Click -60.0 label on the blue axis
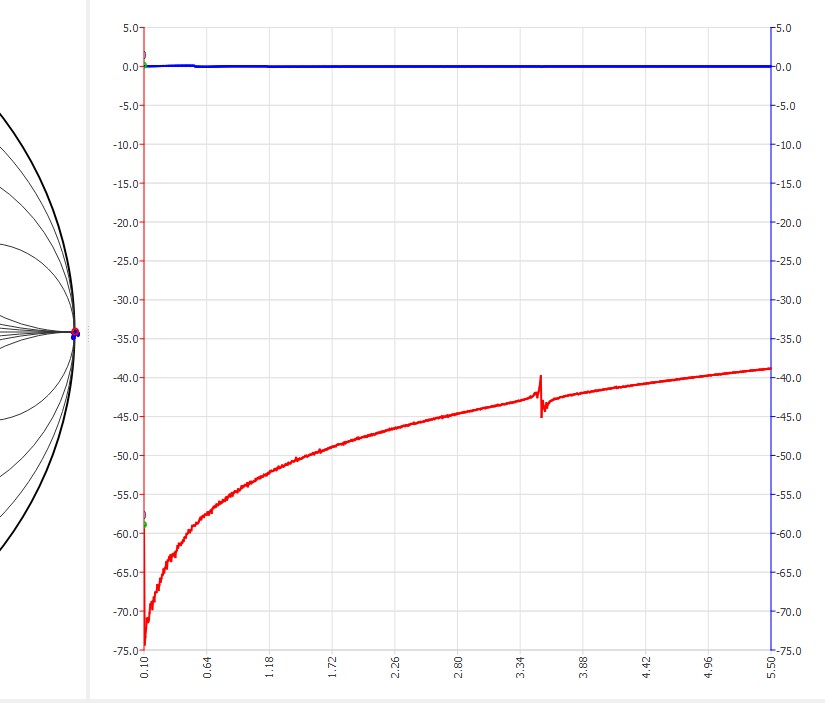This screenshot has width=825, height=703. pyautogui.click(x=789, y=534)
